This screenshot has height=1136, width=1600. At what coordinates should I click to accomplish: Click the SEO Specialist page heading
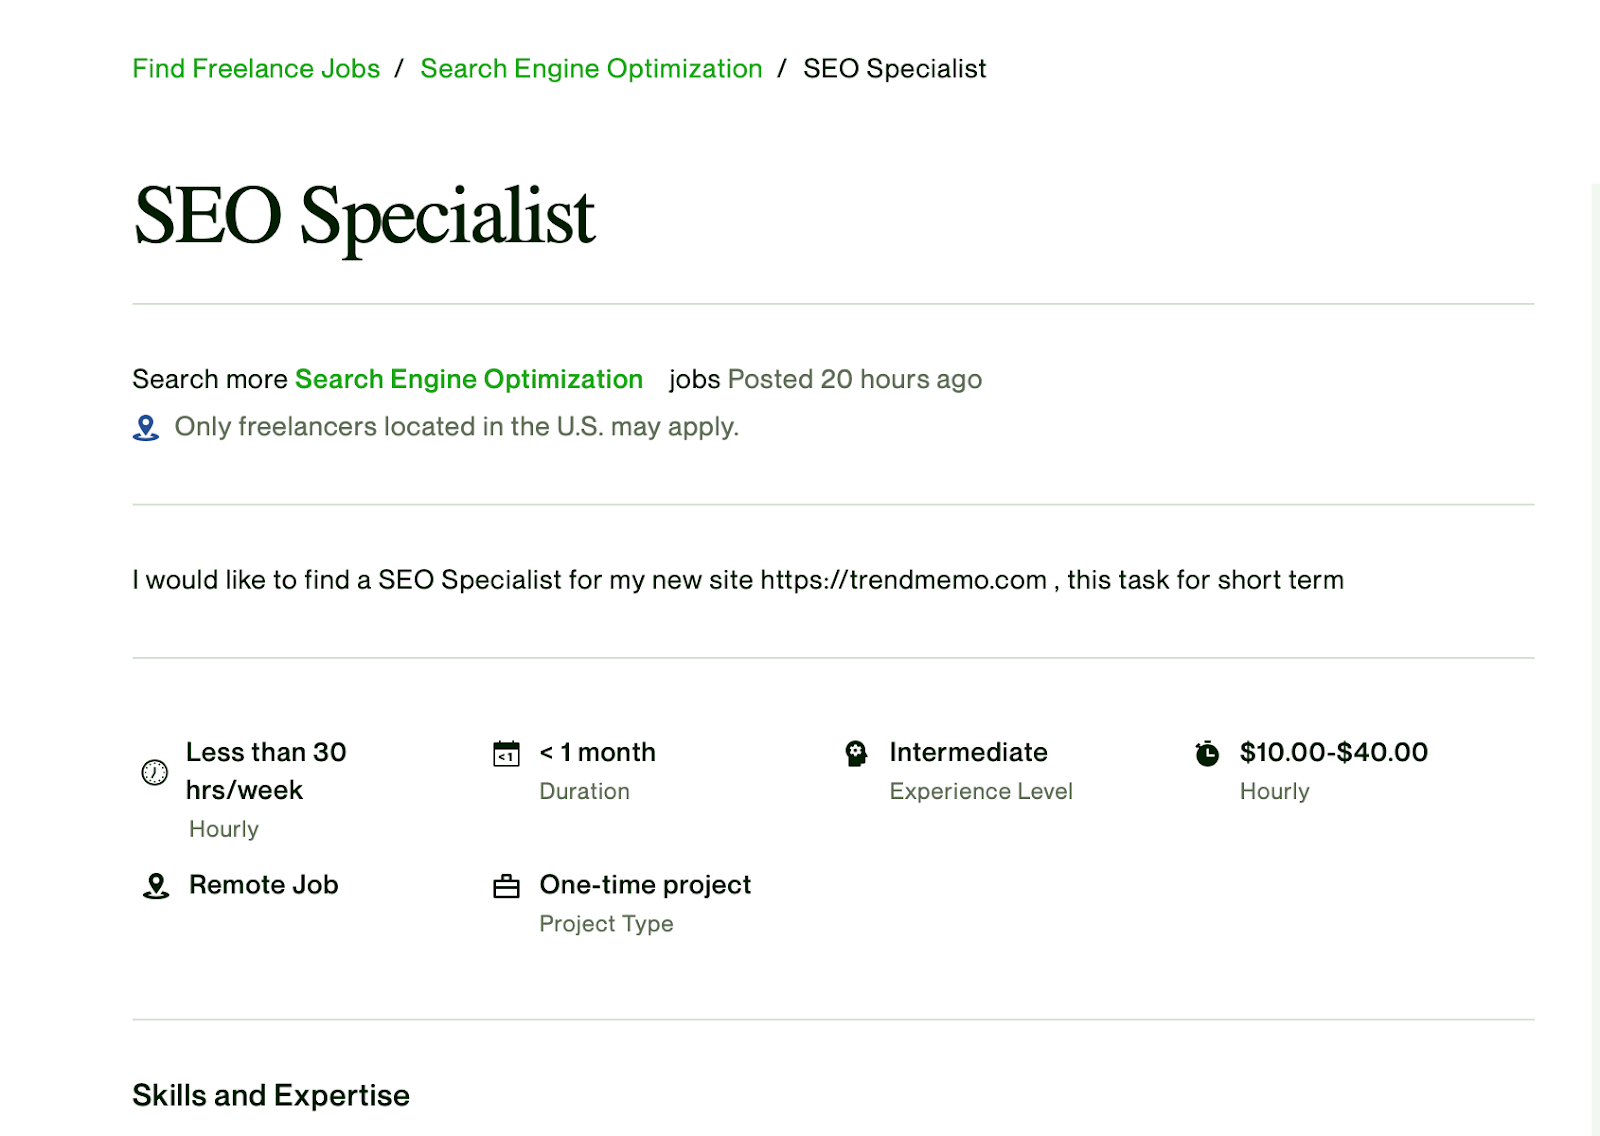(364, 216)
